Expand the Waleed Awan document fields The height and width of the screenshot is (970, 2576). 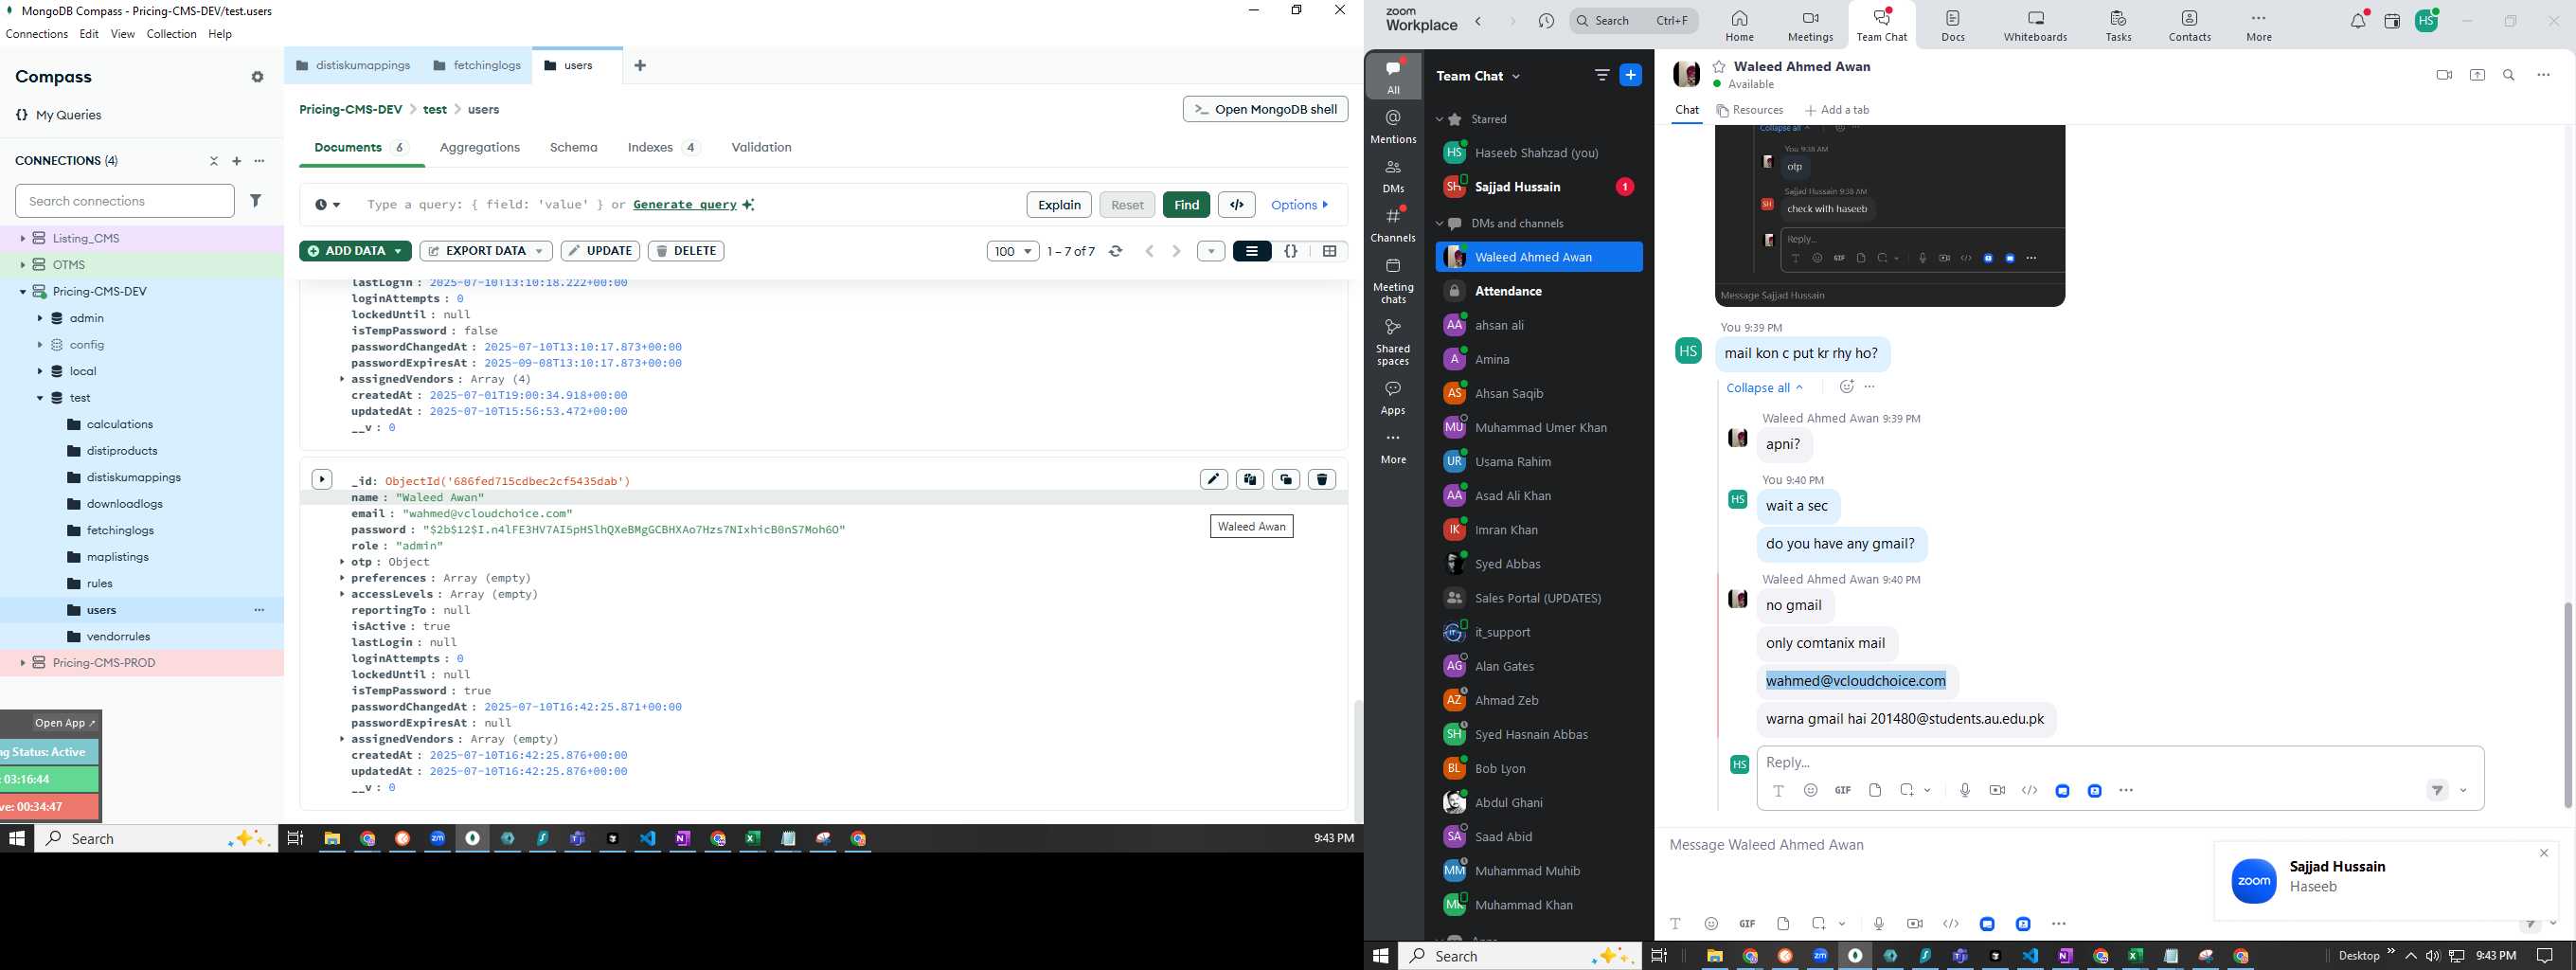(322, 480)
